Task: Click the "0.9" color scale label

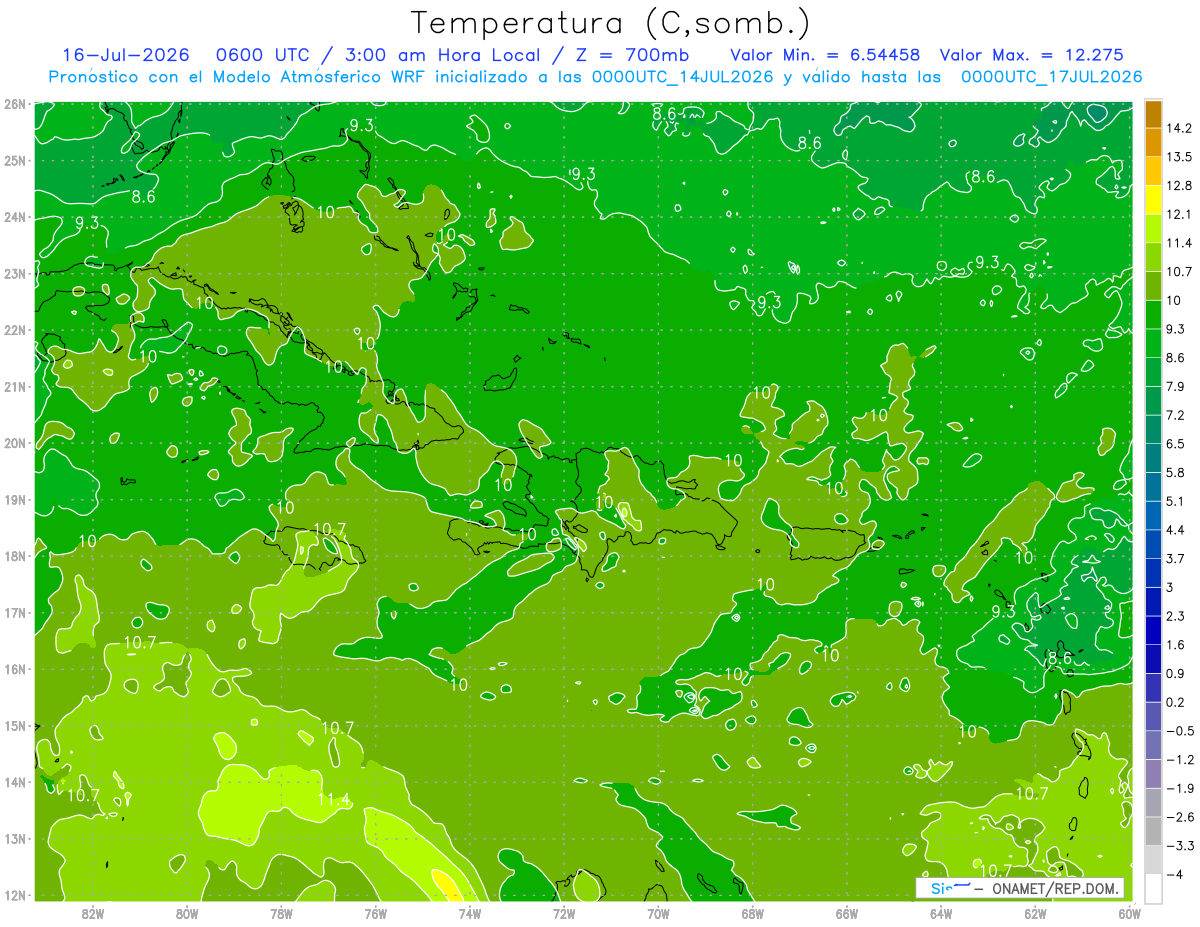Action: tap(1175, 672)
